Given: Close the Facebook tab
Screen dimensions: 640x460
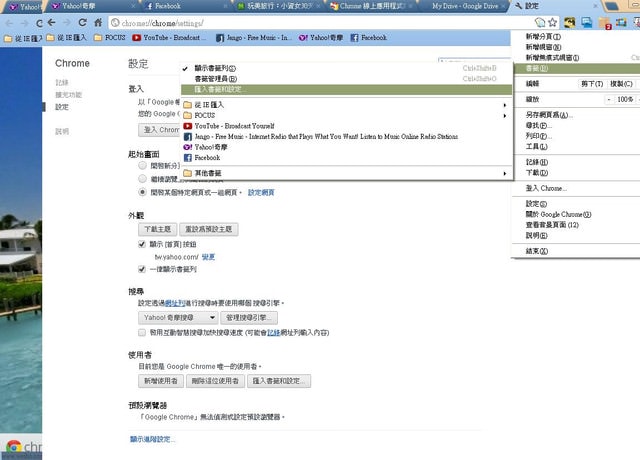Looking at the screenshot, I should [225, 6].
